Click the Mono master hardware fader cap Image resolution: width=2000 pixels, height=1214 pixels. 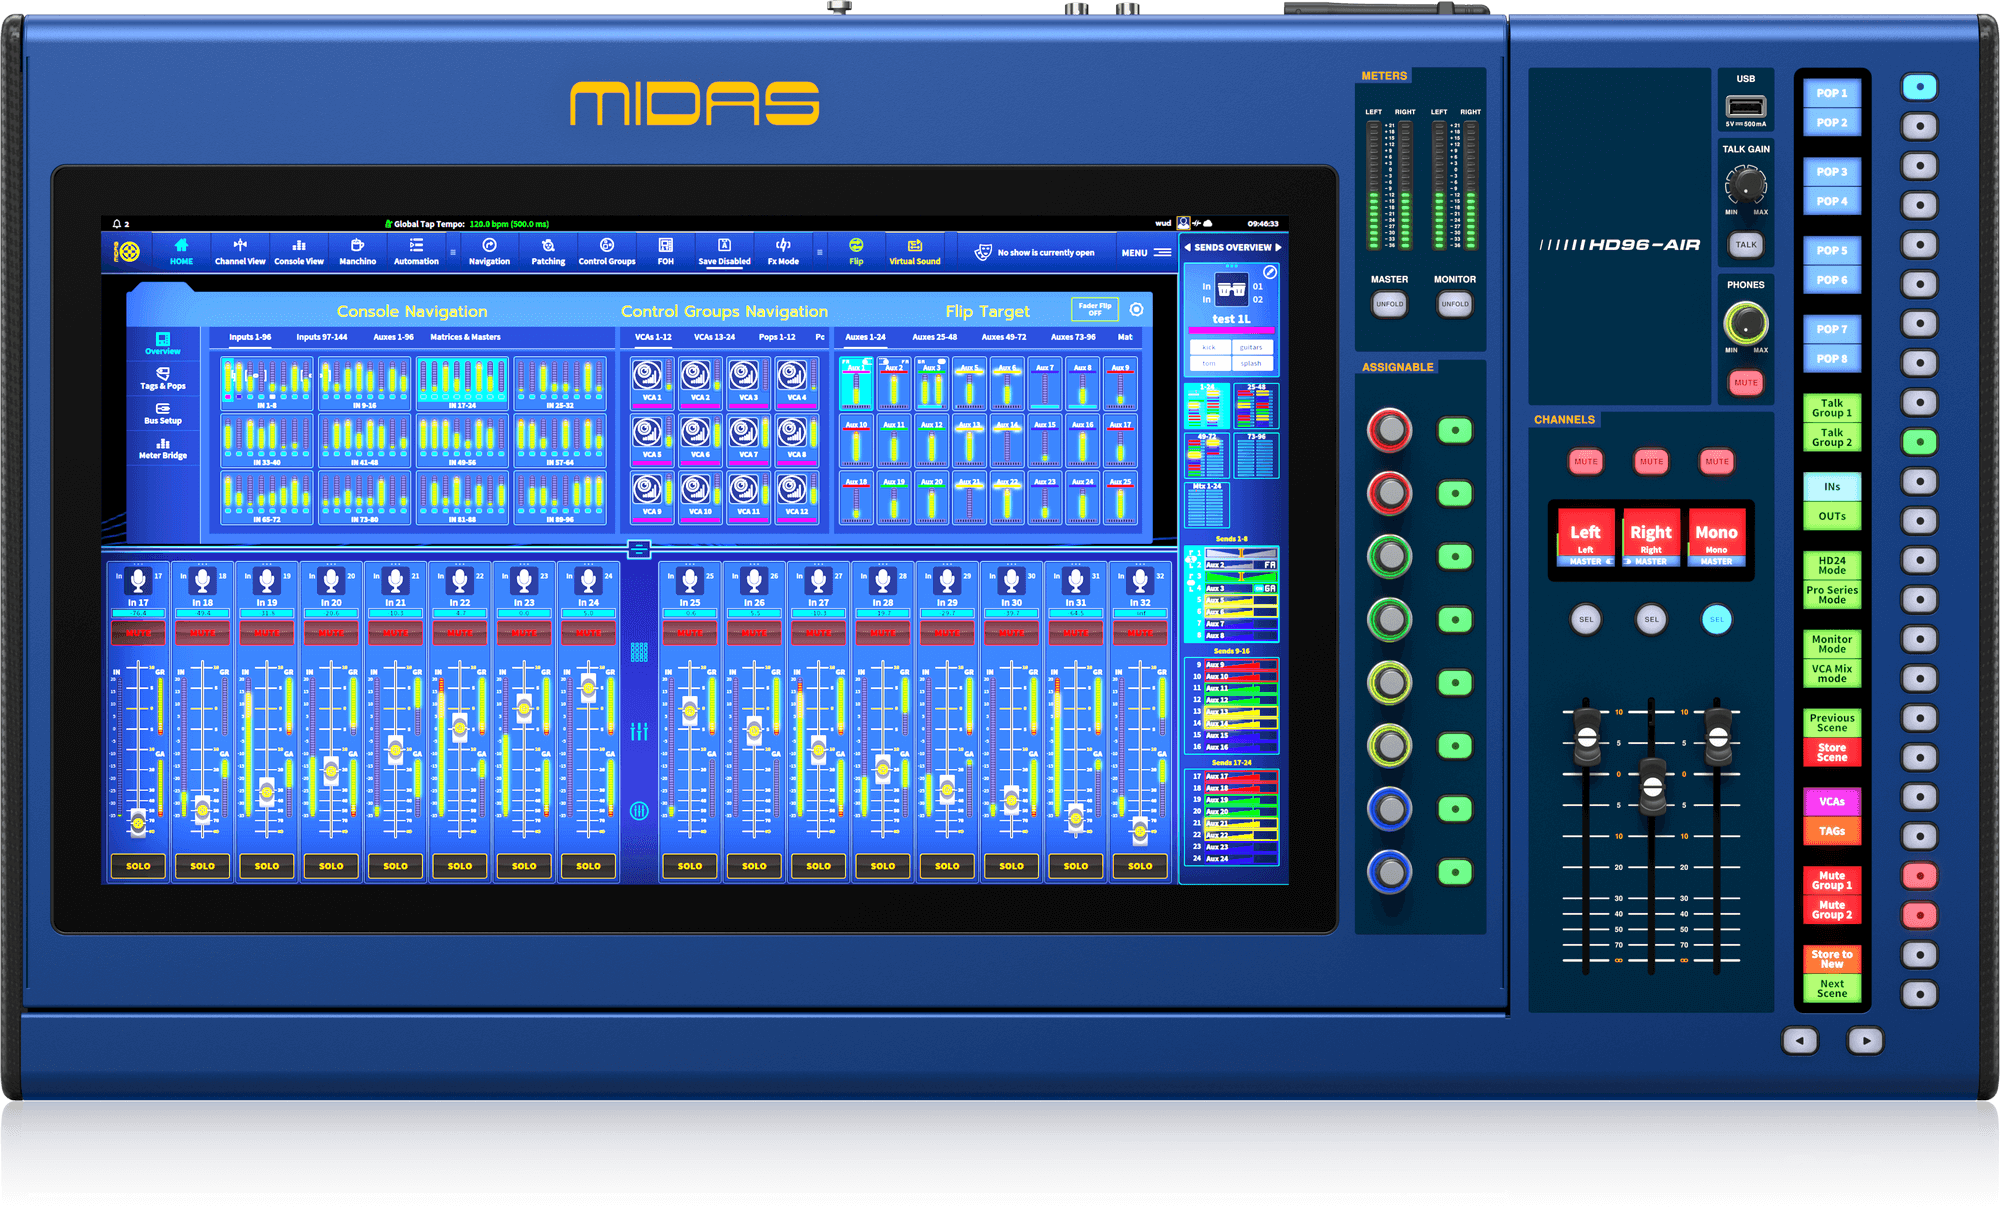[x=1718, y=738]
